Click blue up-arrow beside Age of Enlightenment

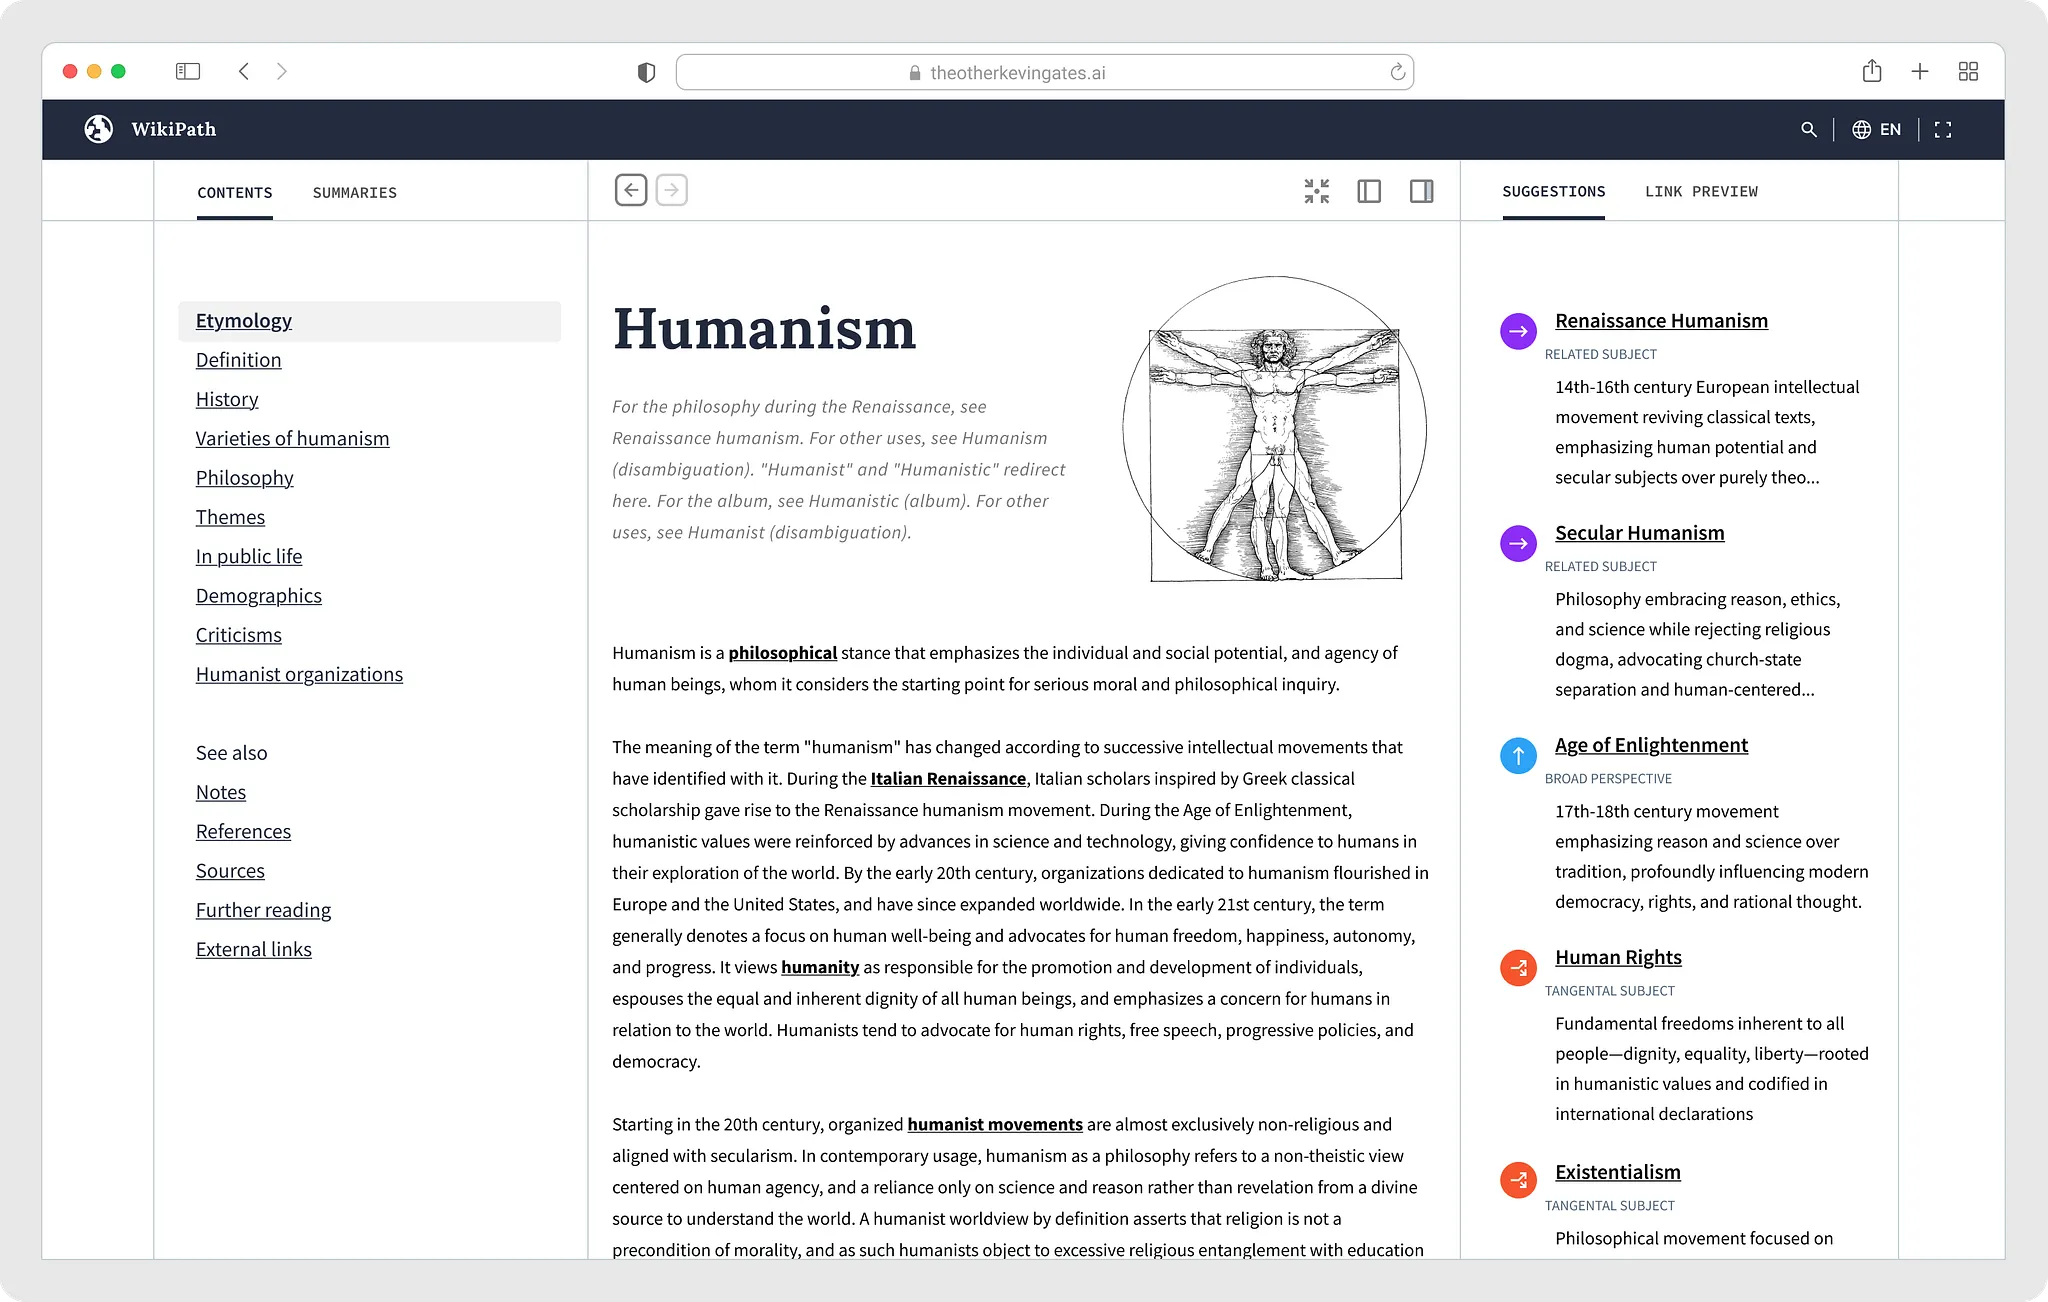point(1518,755)
